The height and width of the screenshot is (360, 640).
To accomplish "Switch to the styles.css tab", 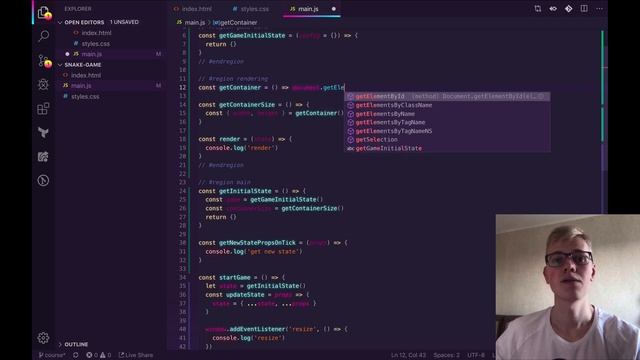I will [x=251, y=9].
